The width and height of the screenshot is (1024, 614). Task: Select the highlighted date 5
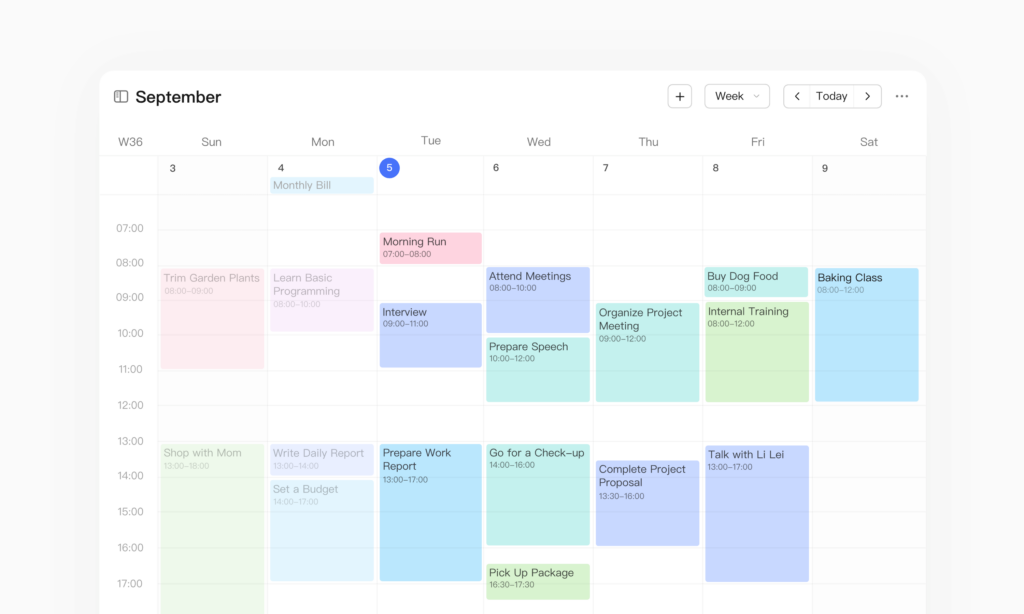pos(389,168)
